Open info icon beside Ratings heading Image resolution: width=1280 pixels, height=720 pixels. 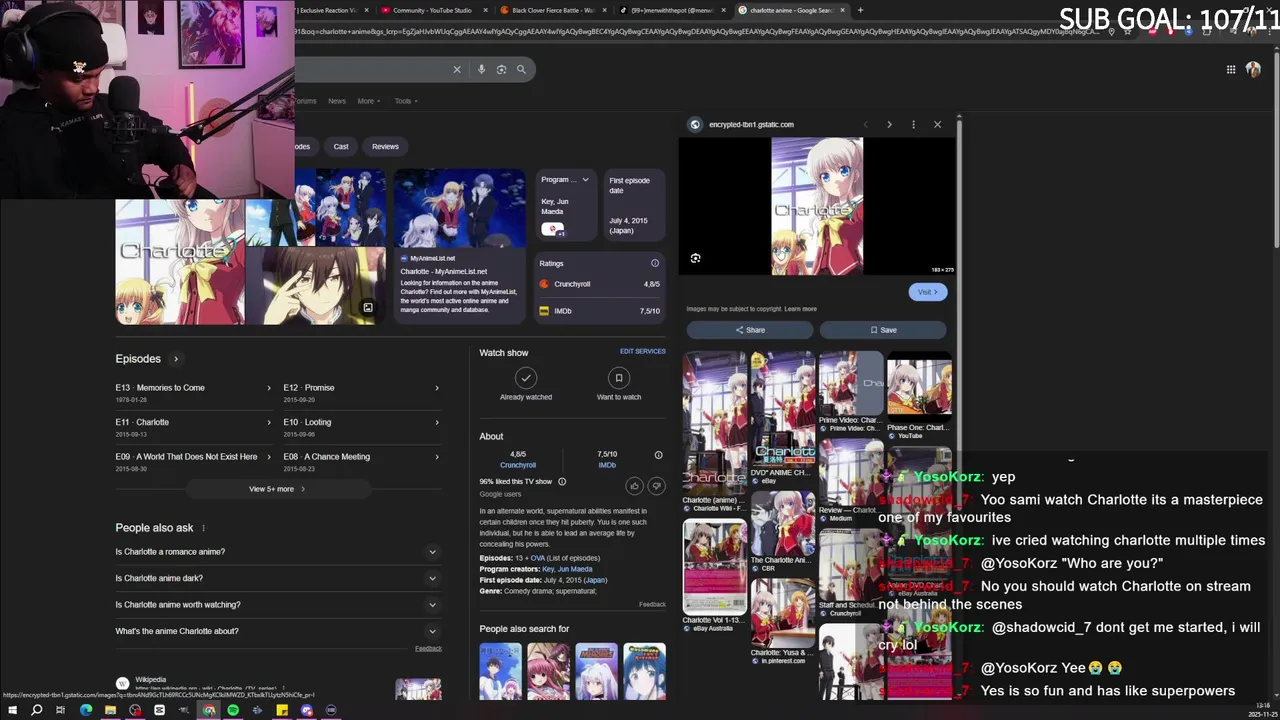[x=655, y=263]
